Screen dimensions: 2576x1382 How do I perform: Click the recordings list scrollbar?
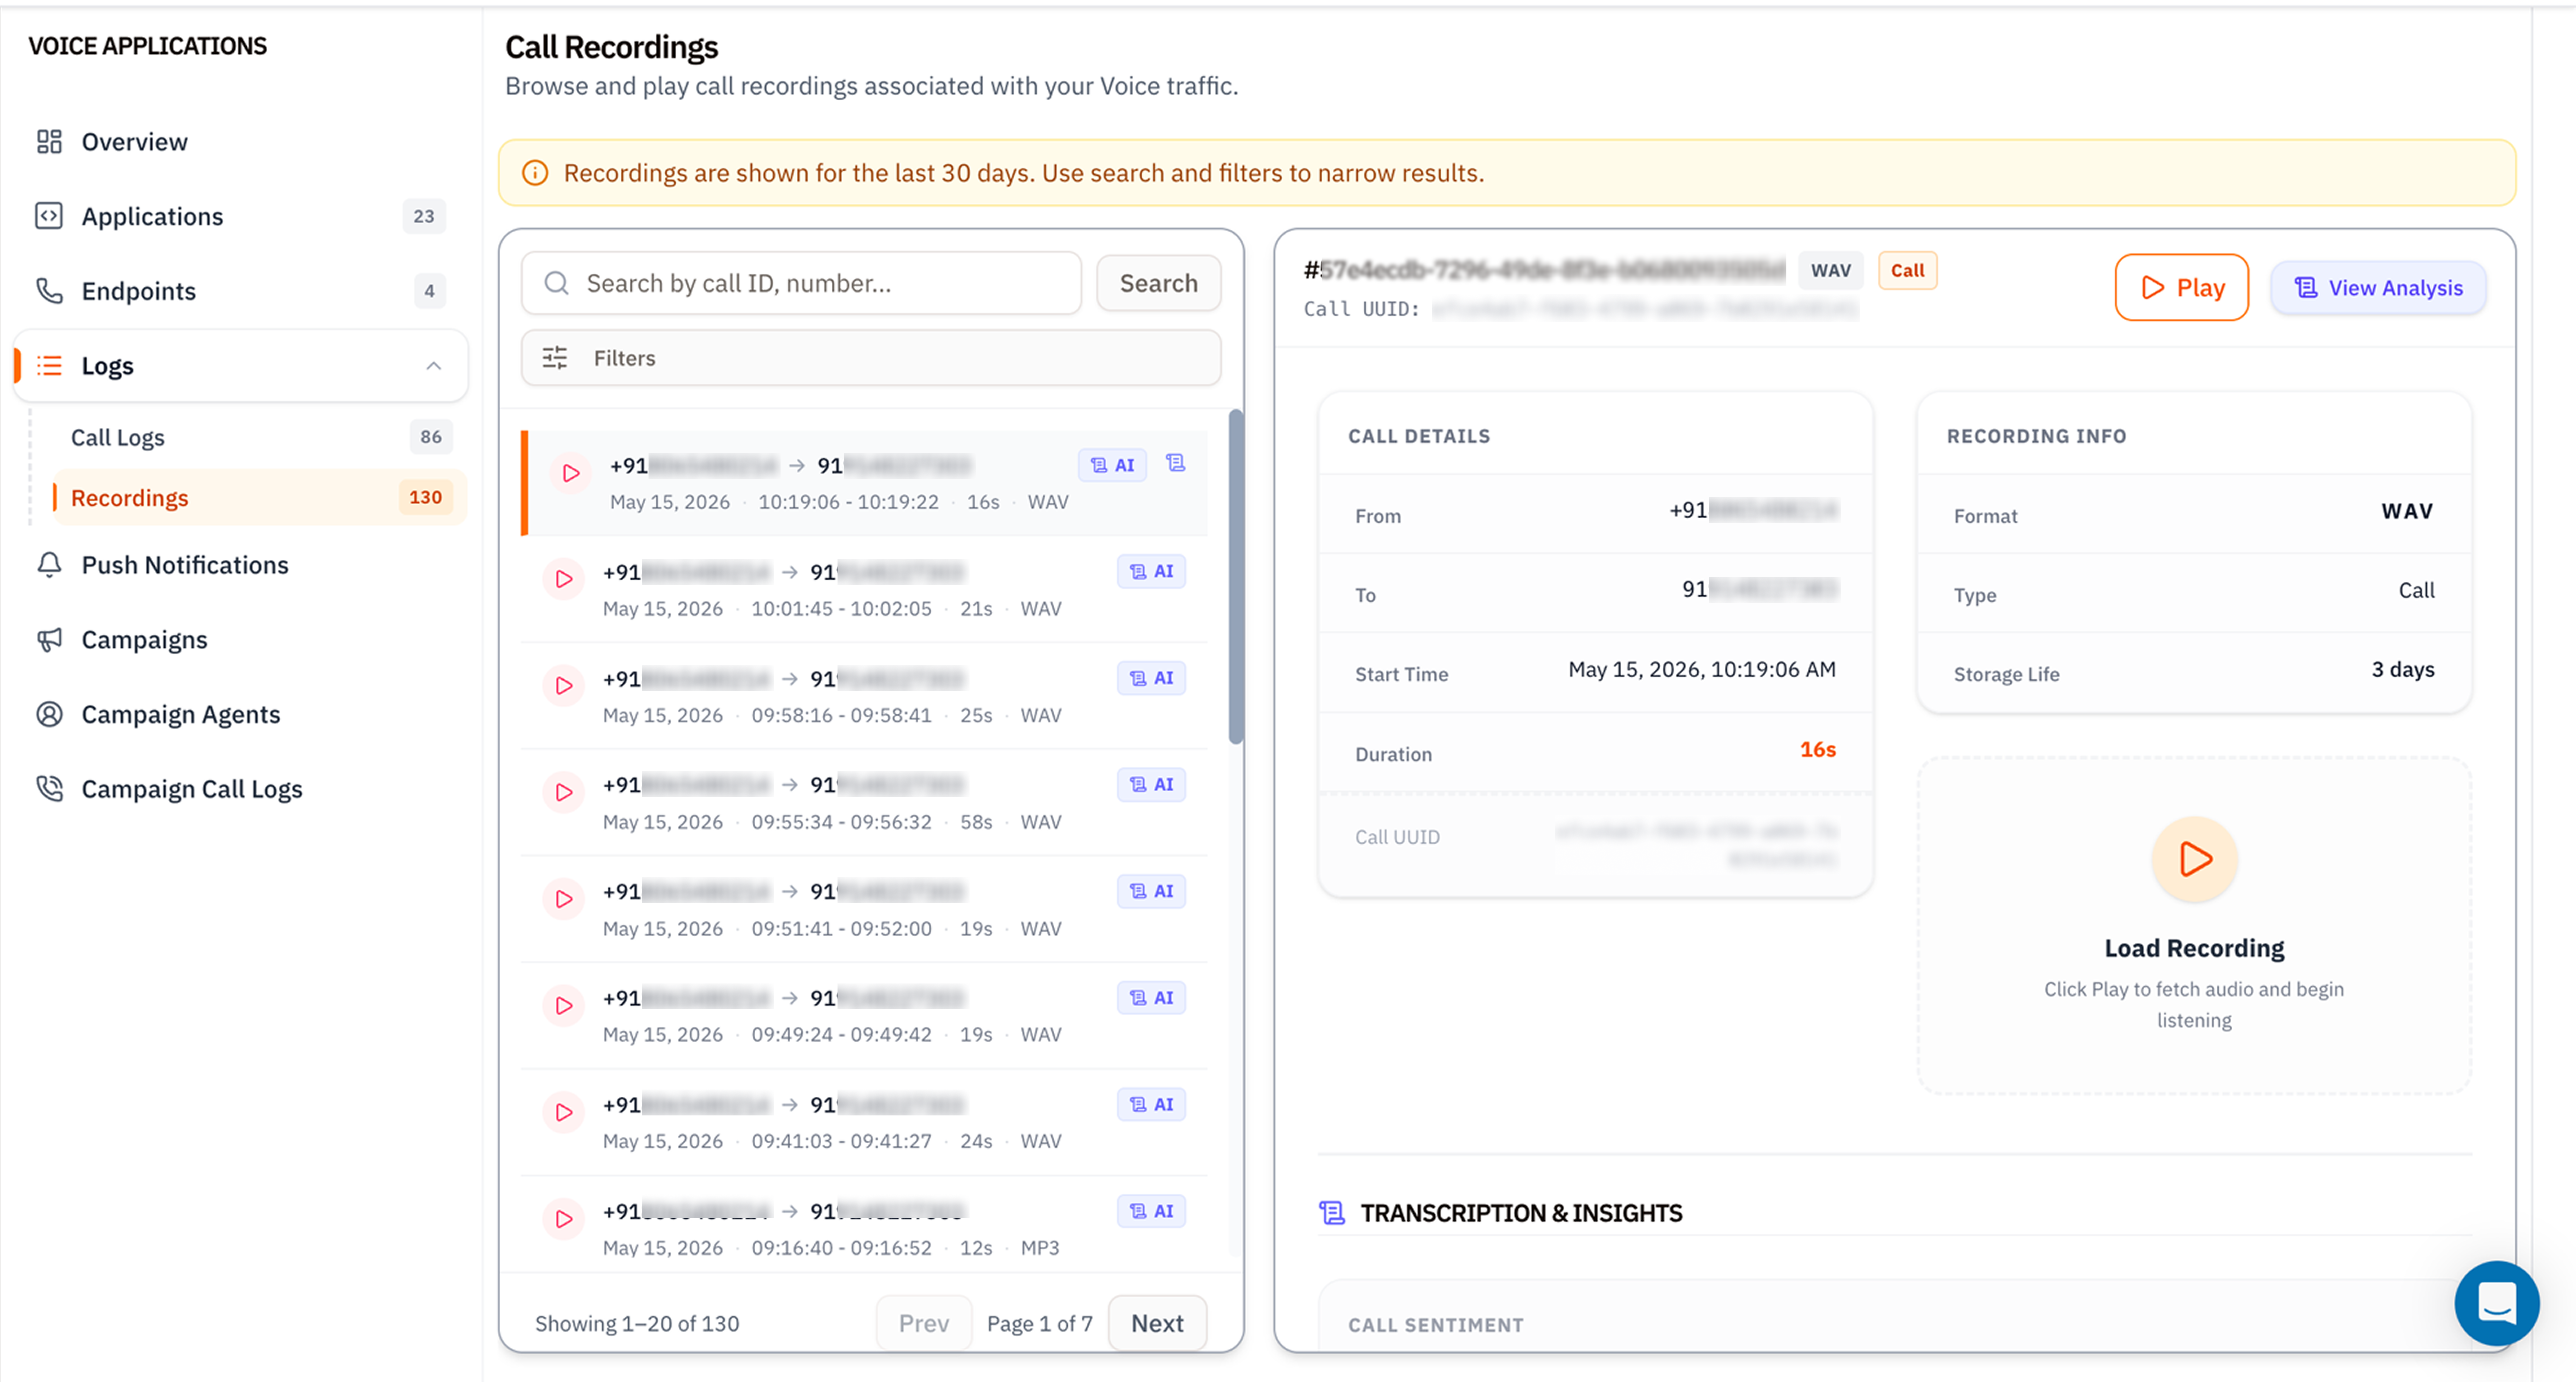(x=1236, y=577)
